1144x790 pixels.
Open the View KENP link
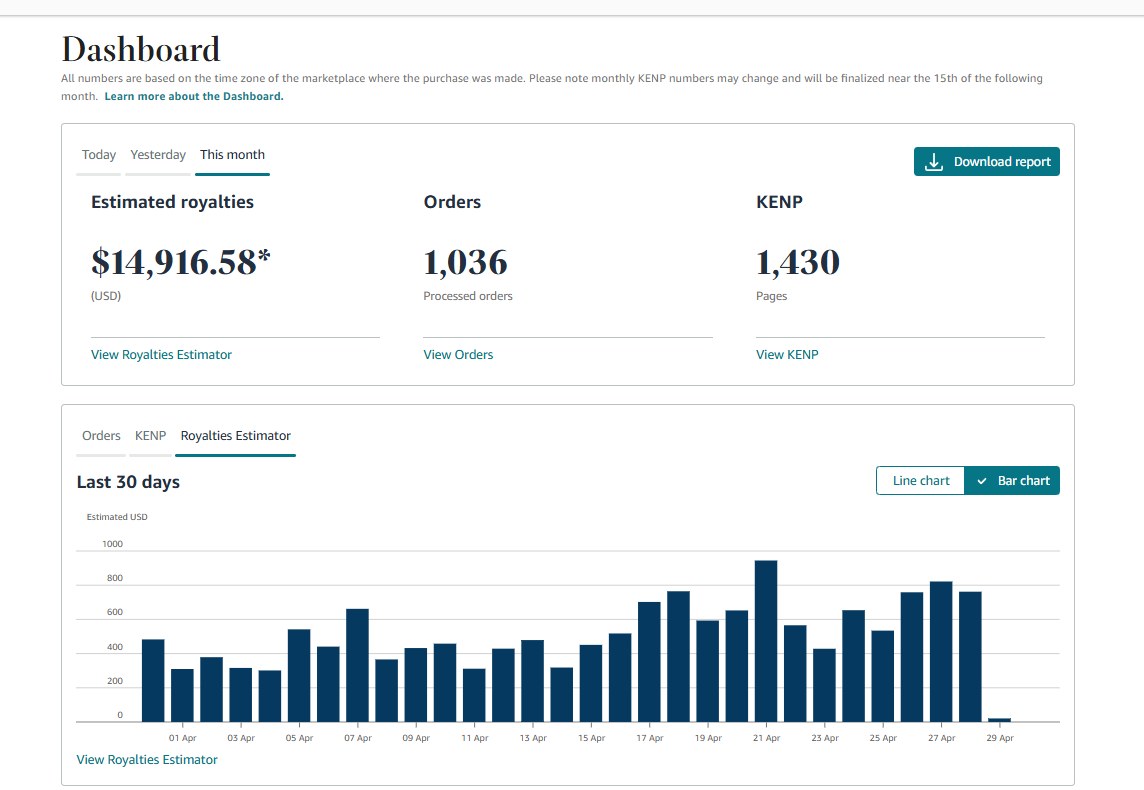[x=787, y=355]
